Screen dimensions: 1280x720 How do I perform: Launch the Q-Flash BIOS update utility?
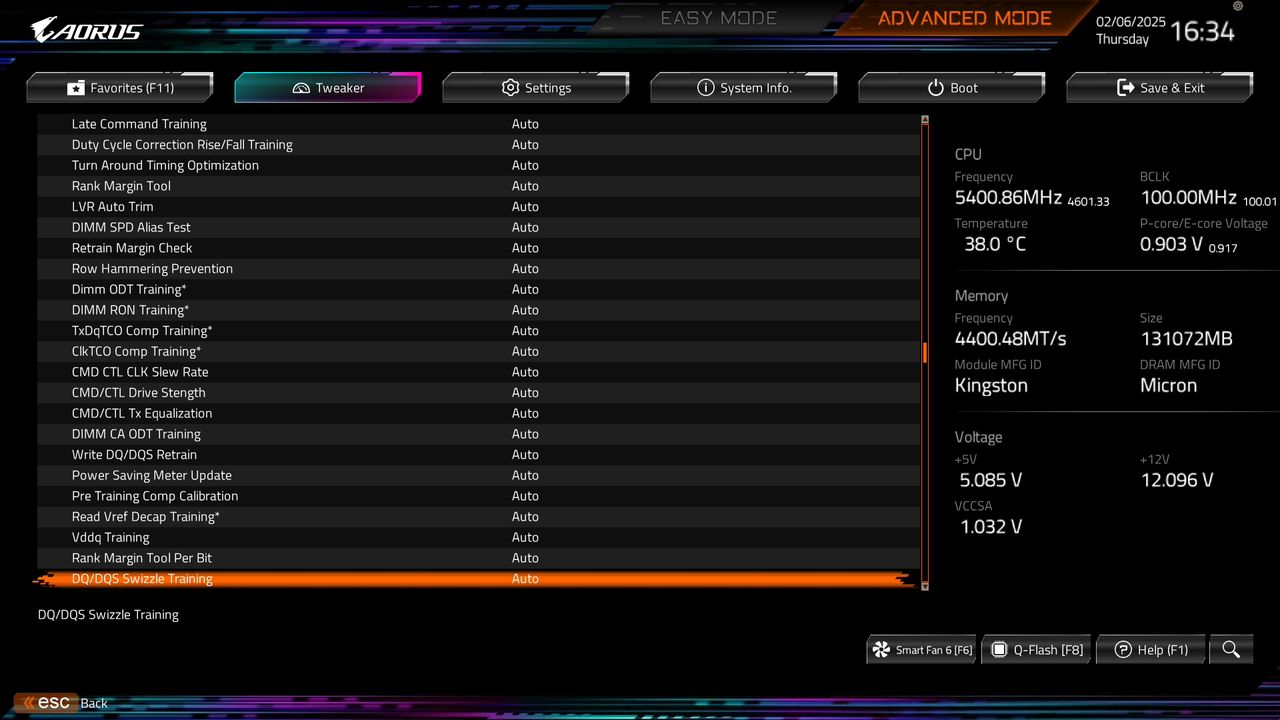pos(1037,650)
